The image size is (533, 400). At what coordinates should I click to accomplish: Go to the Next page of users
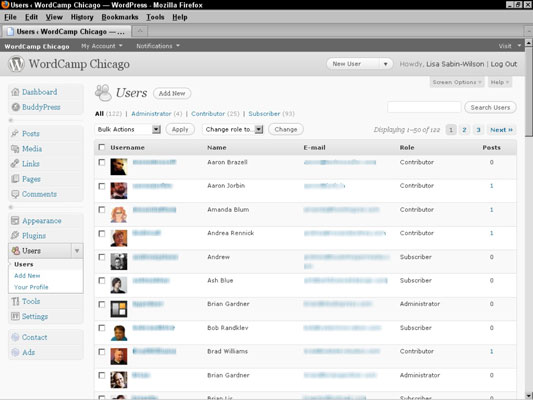click(x=501, y=130)
